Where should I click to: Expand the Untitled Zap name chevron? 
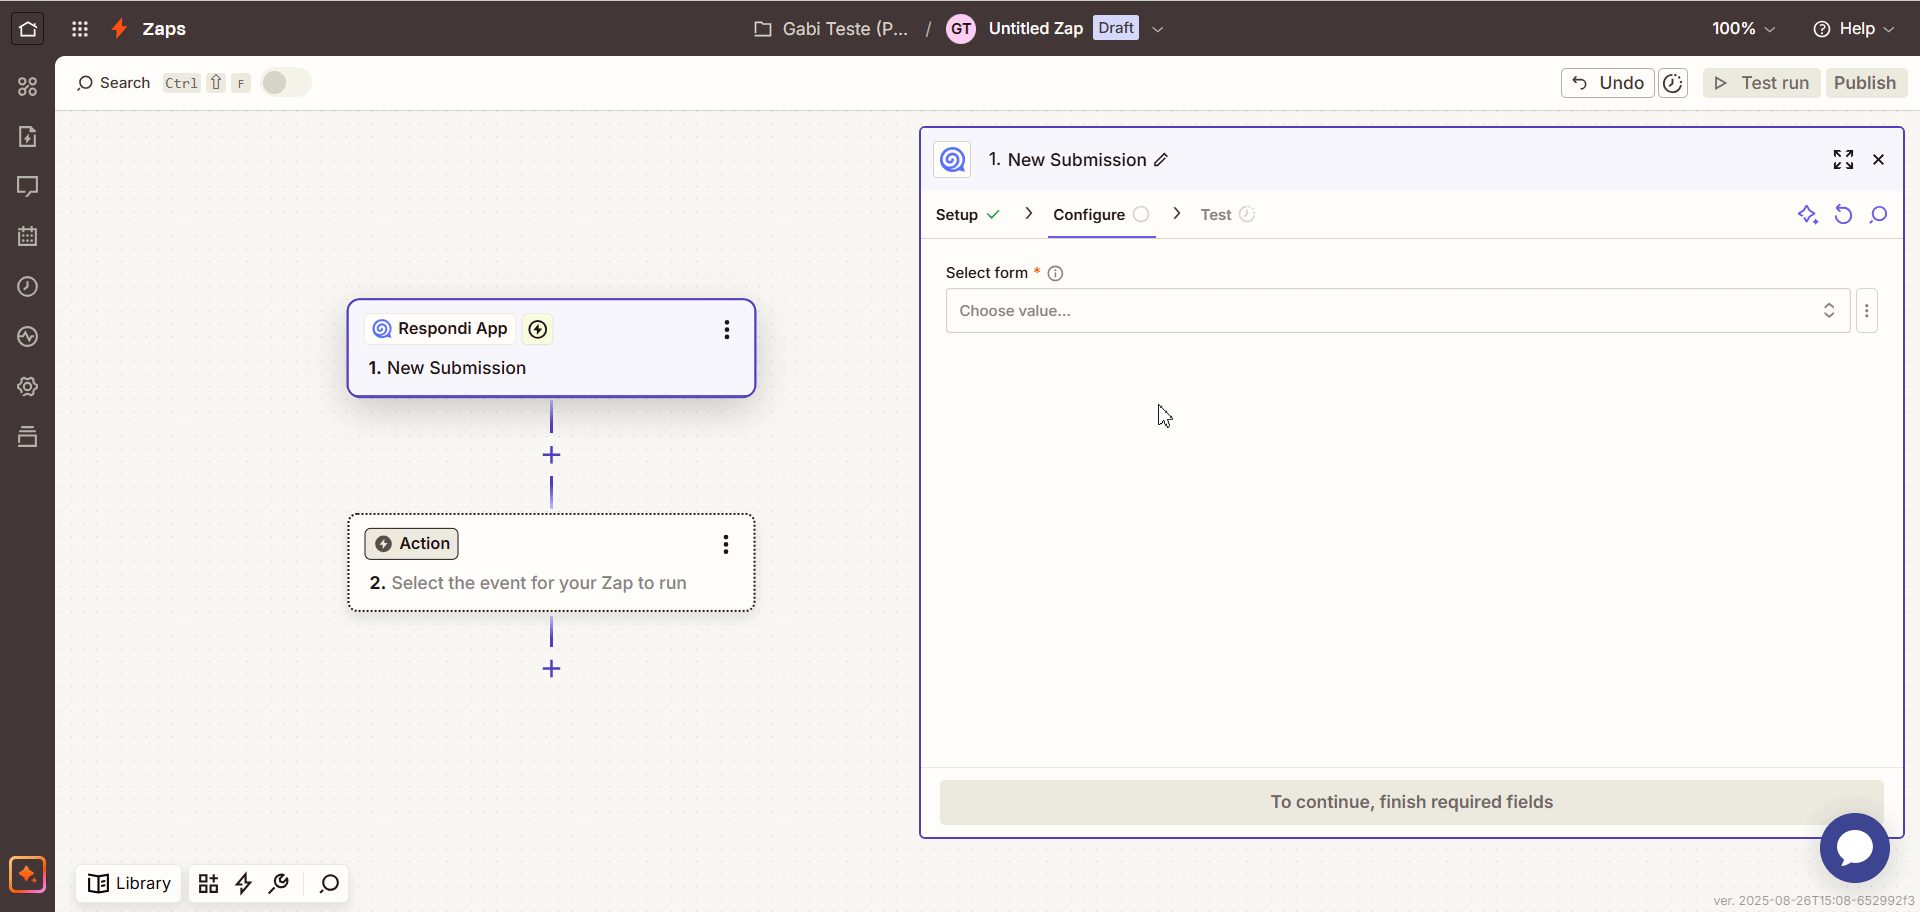(1158, 29)
